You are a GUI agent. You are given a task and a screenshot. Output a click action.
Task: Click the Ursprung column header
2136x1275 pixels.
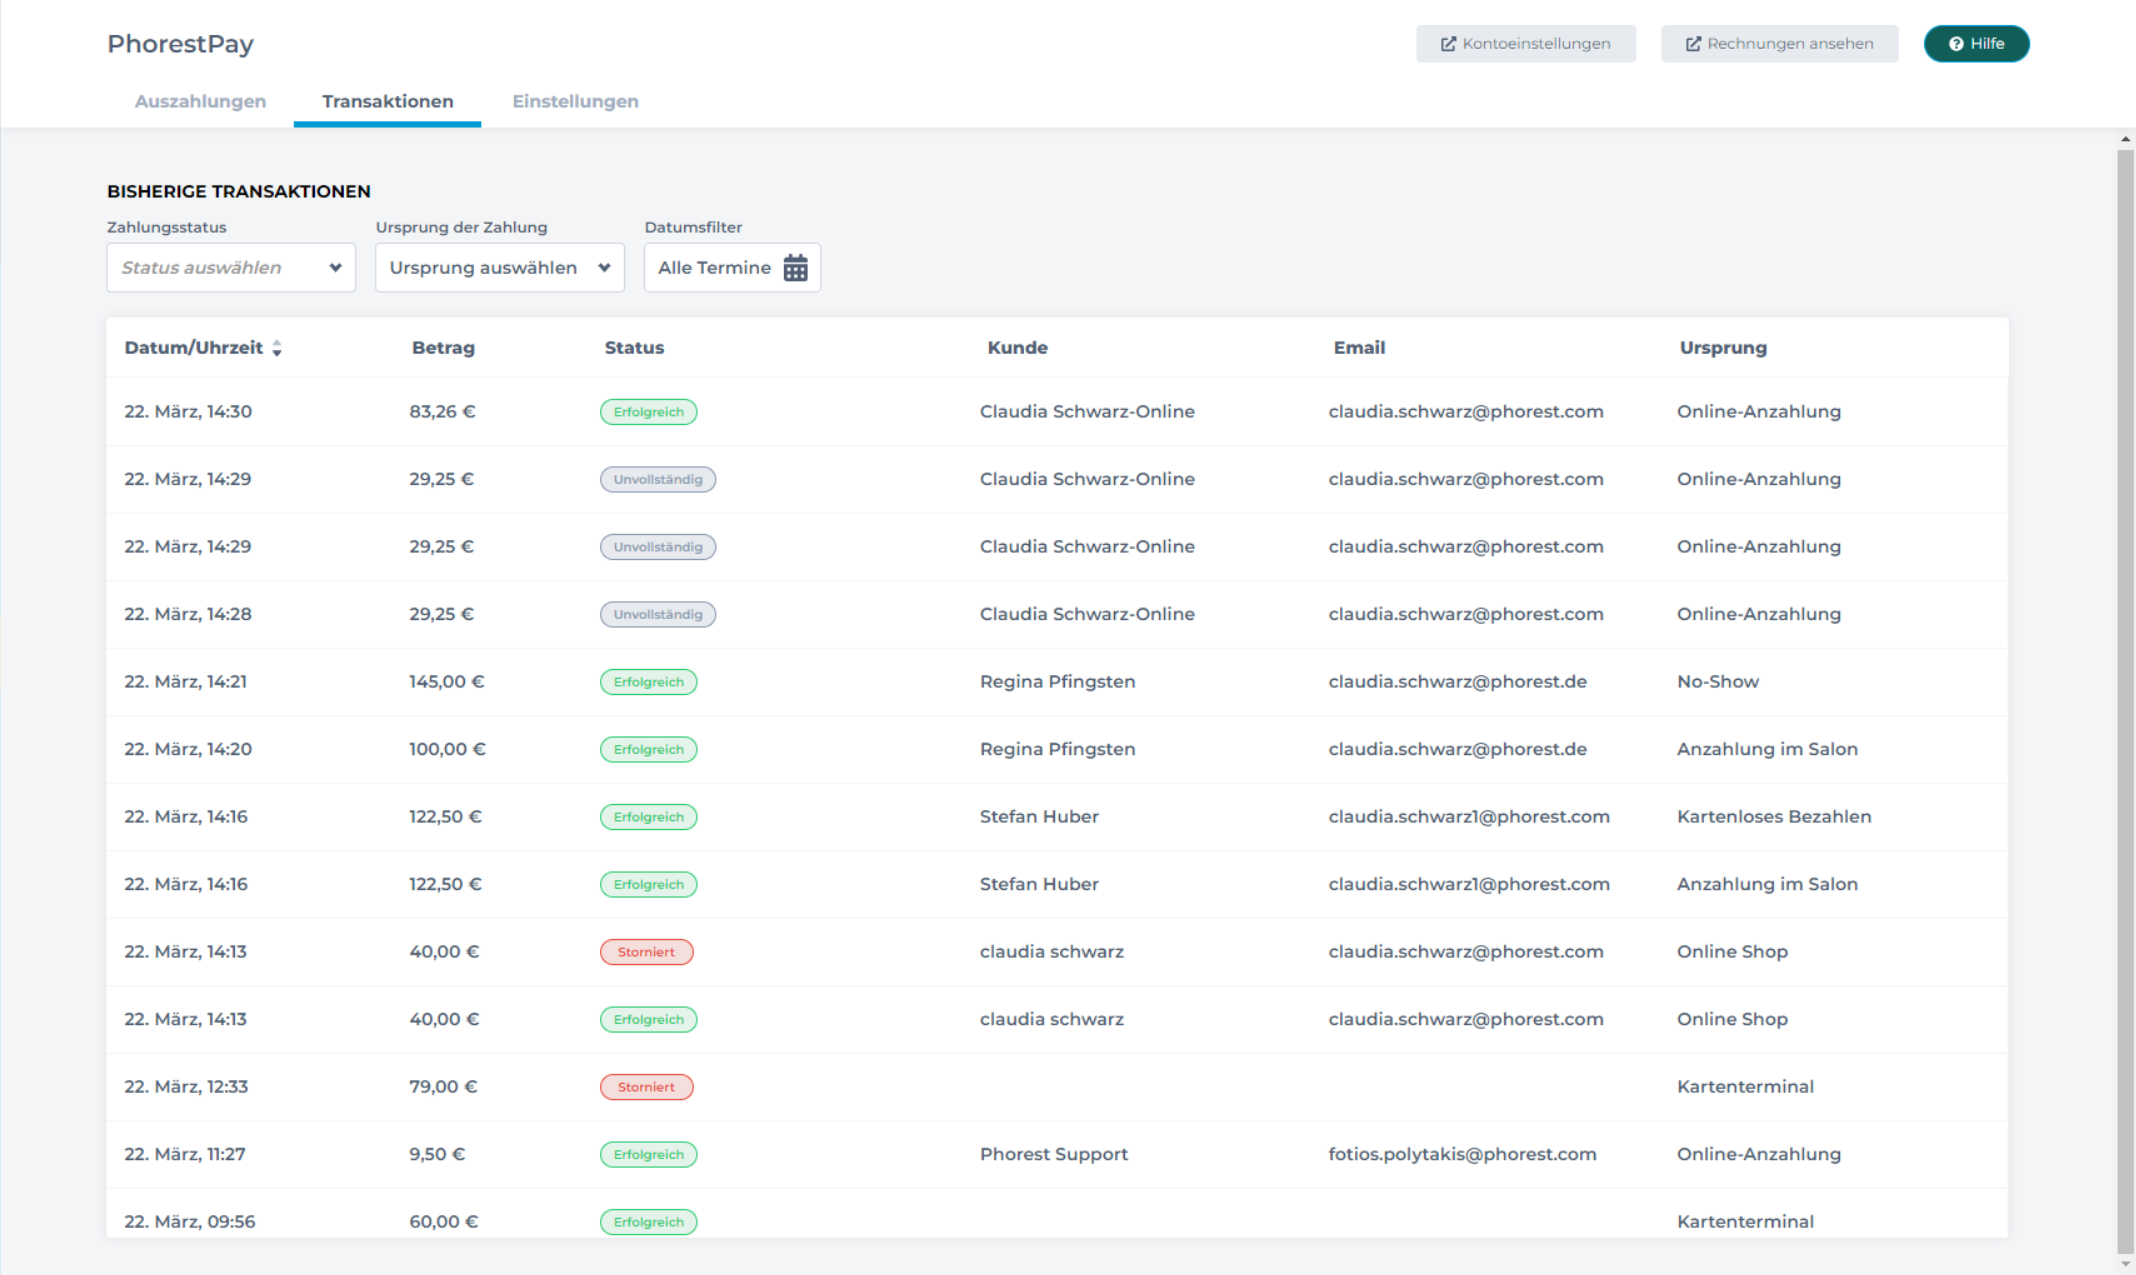(x=1723, y=348)
